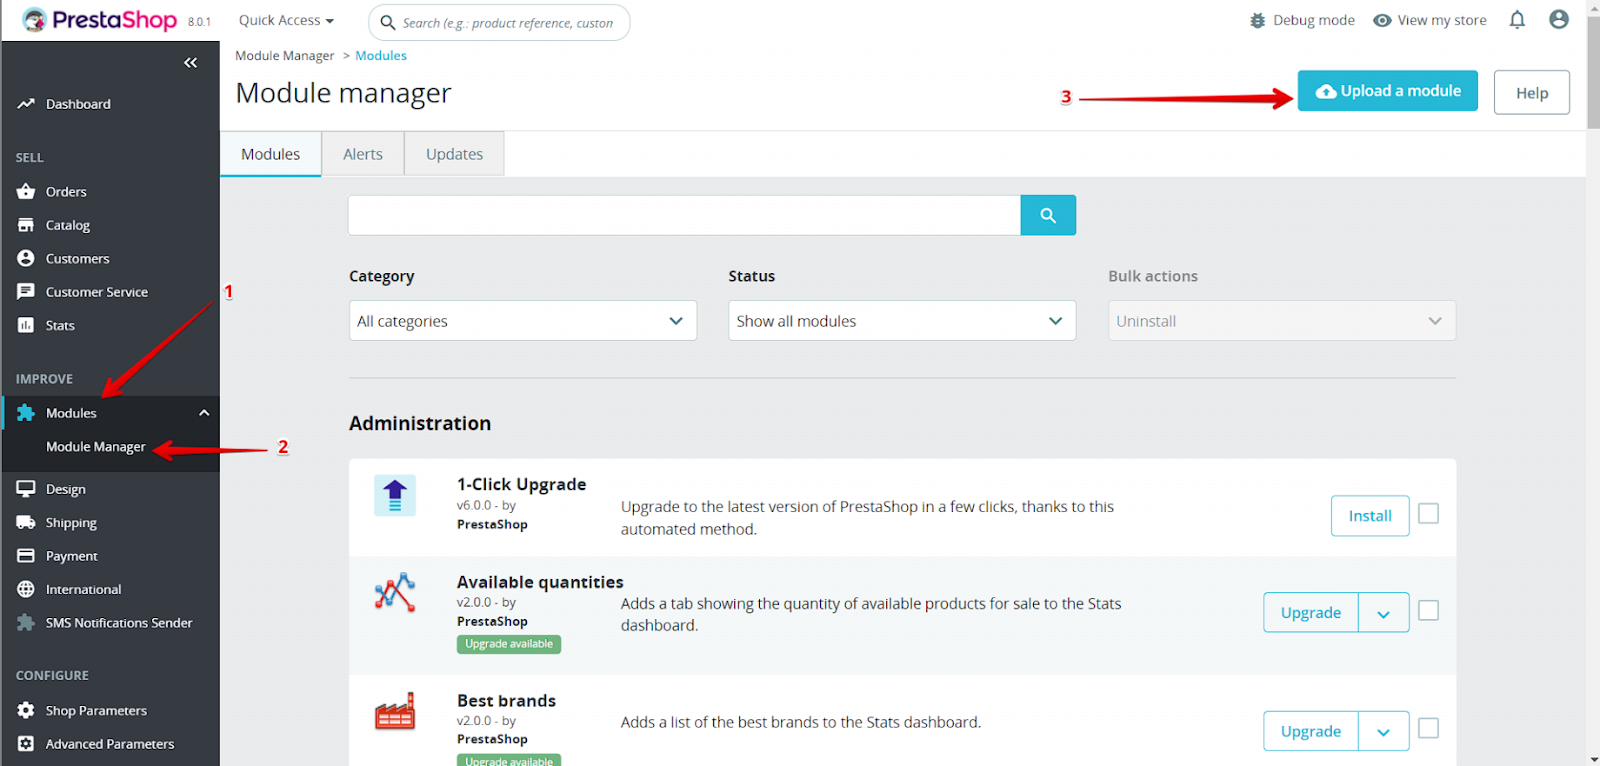Click the Shipping truck icon
Viewport: 1600px width, 766px height.
point(26,522)
